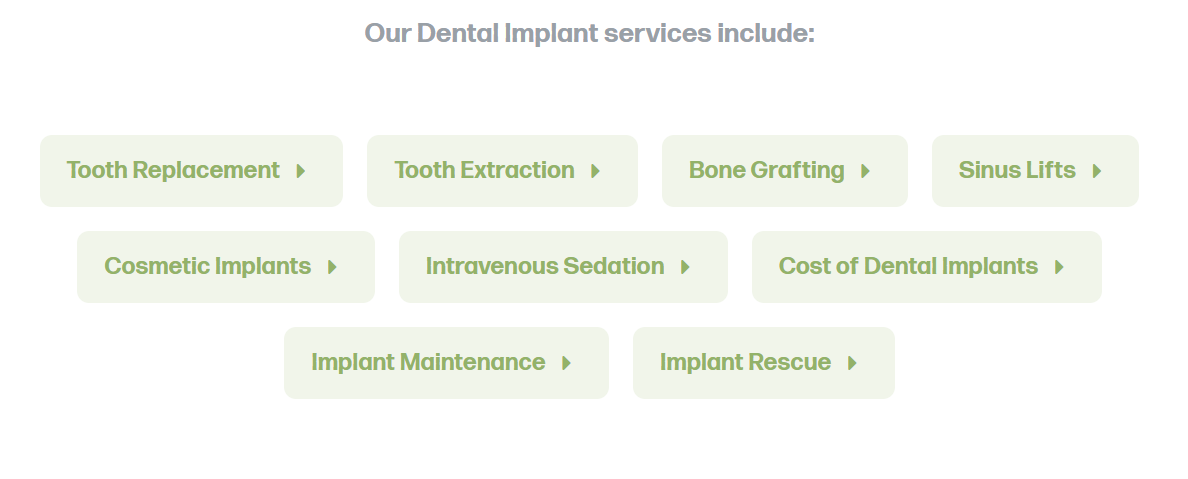Click the arrow icon next to Cosmetic Implants
The image size is (1188, 479).
(x=332, y=267)
